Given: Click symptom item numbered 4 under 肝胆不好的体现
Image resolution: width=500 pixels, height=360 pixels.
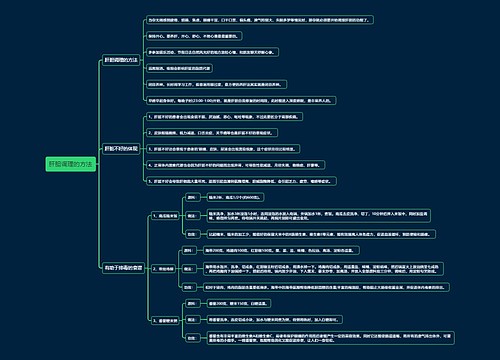Looking at the screenshot, I should [236, 165].
